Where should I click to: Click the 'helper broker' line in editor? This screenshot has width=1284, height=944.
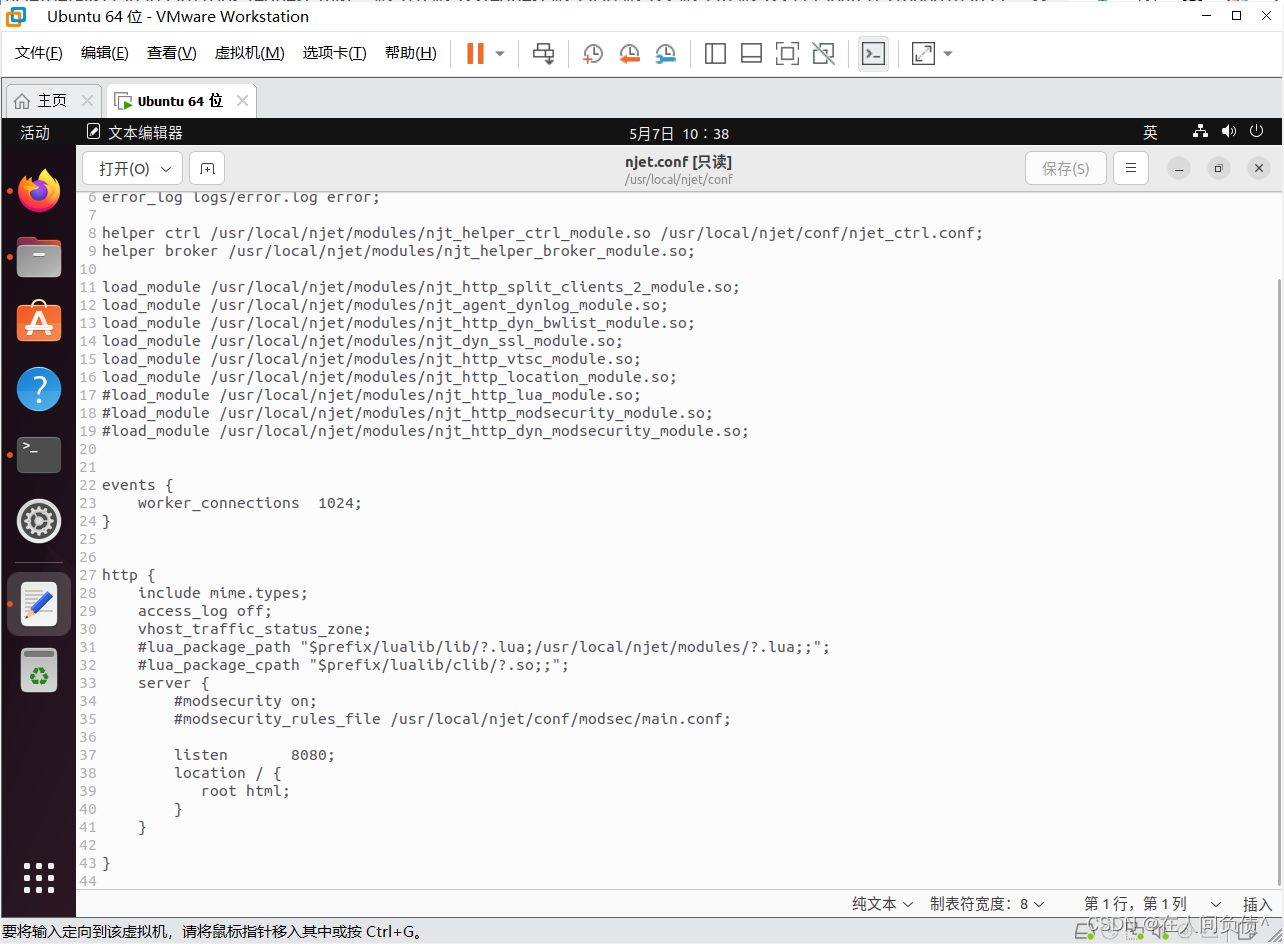click(398, 251)
